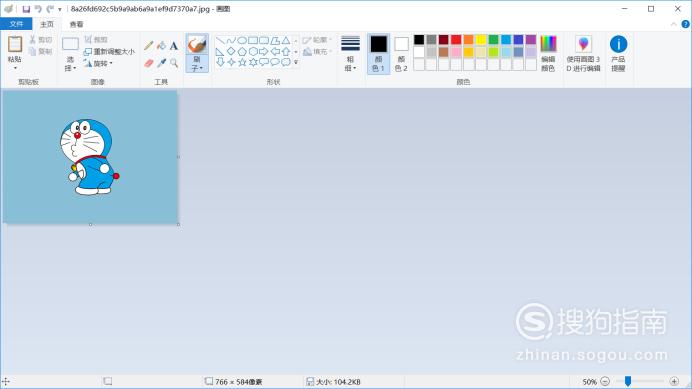This screenshot has width=692, height=389.
Task: Select the Pencil tool
Action: point(149,45)
